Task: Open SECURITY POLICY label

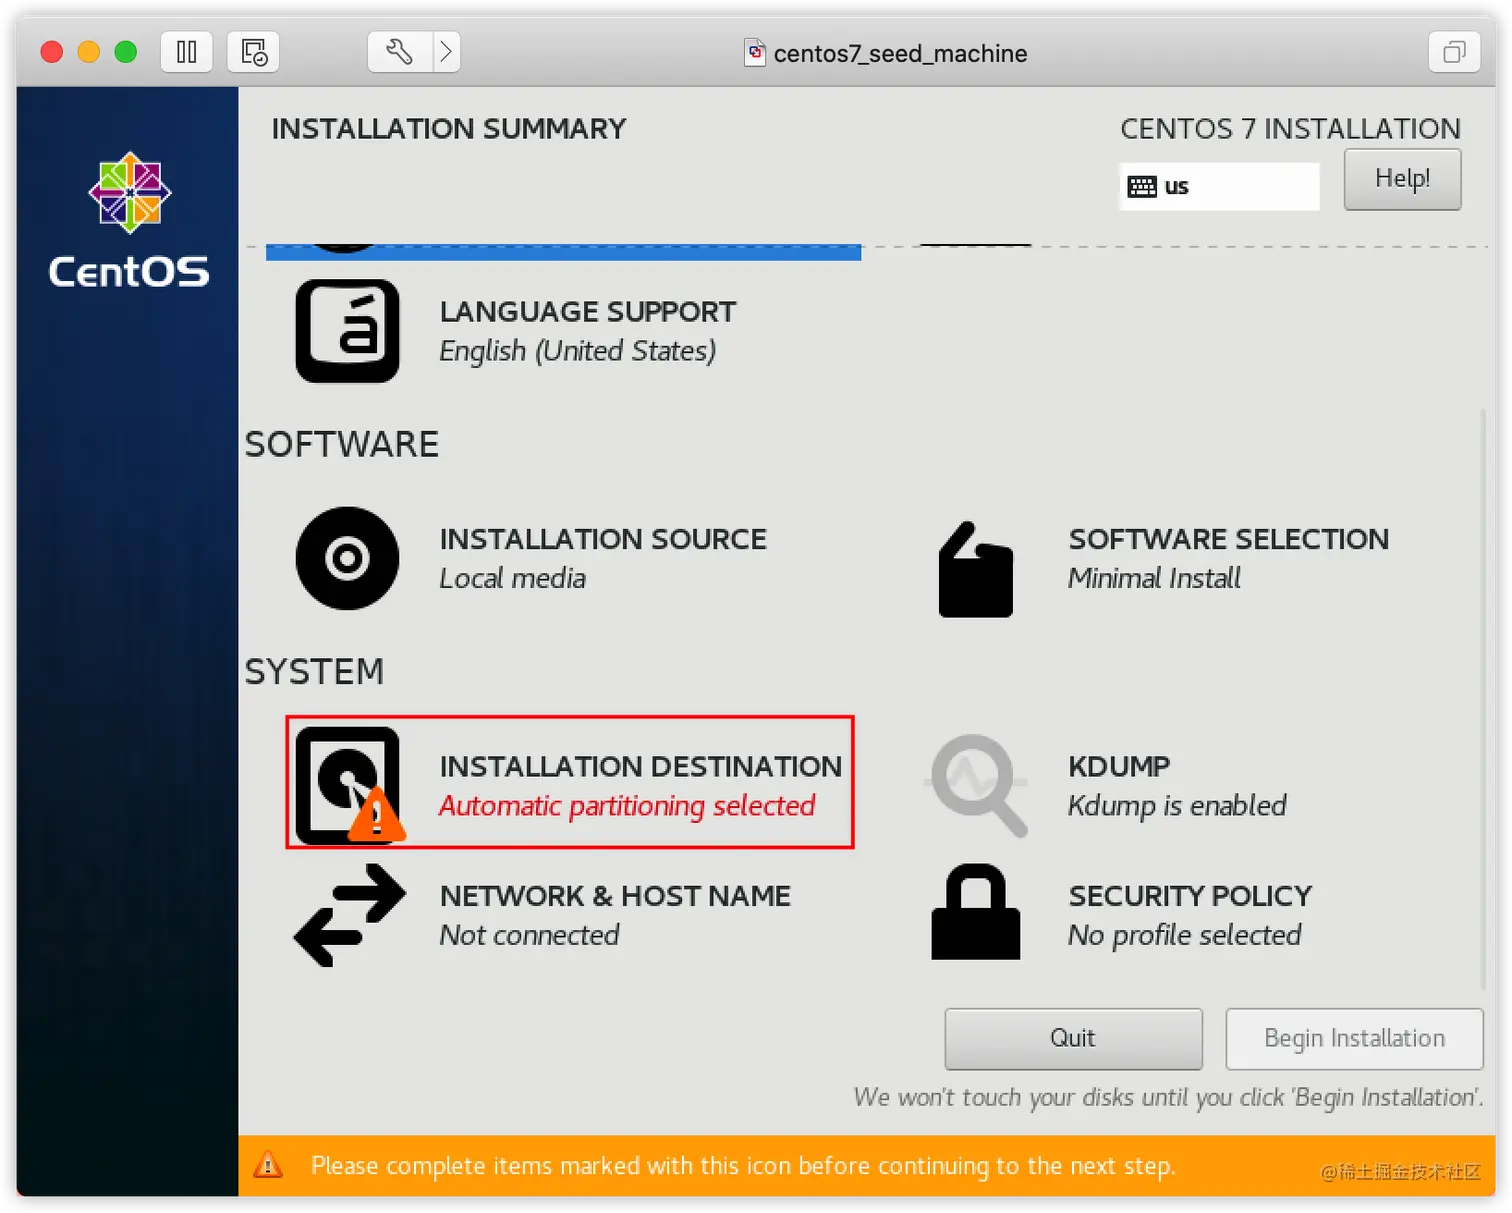Action: tap(1190, 896)
